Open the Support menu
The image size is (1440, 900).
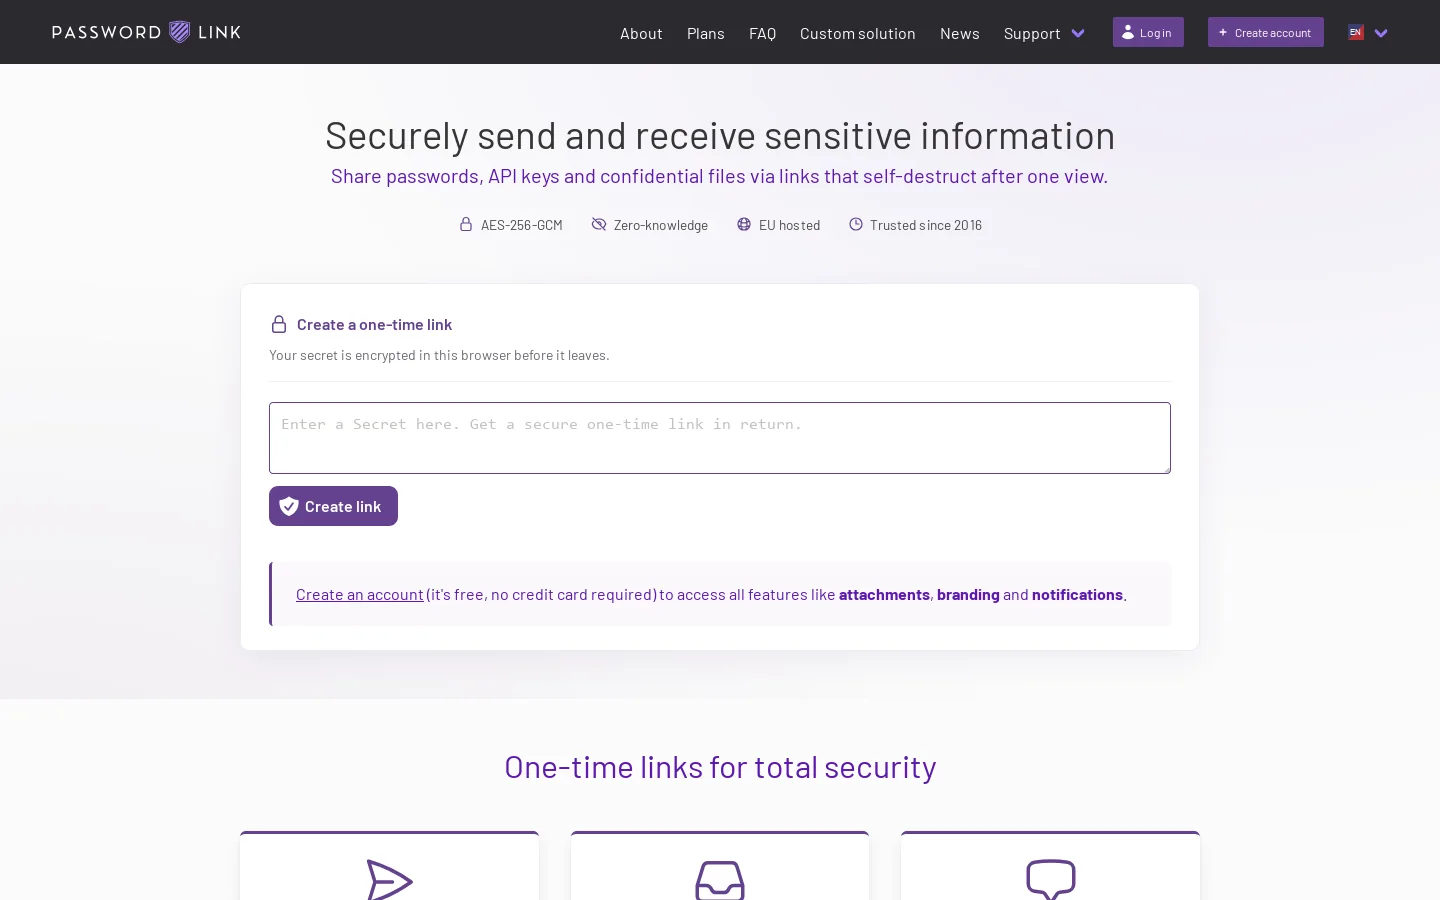[1032, 33]
